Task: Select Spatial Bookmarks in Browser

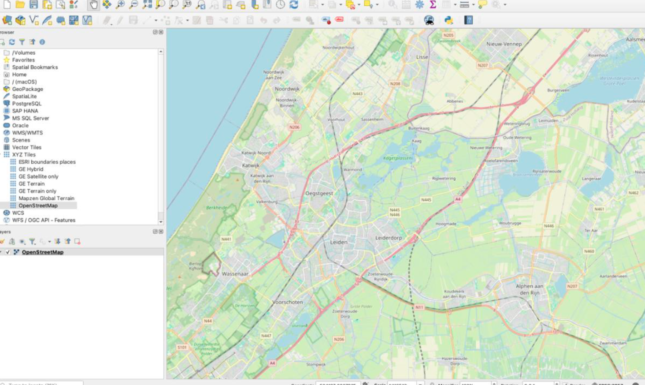Action: point(35,67)
